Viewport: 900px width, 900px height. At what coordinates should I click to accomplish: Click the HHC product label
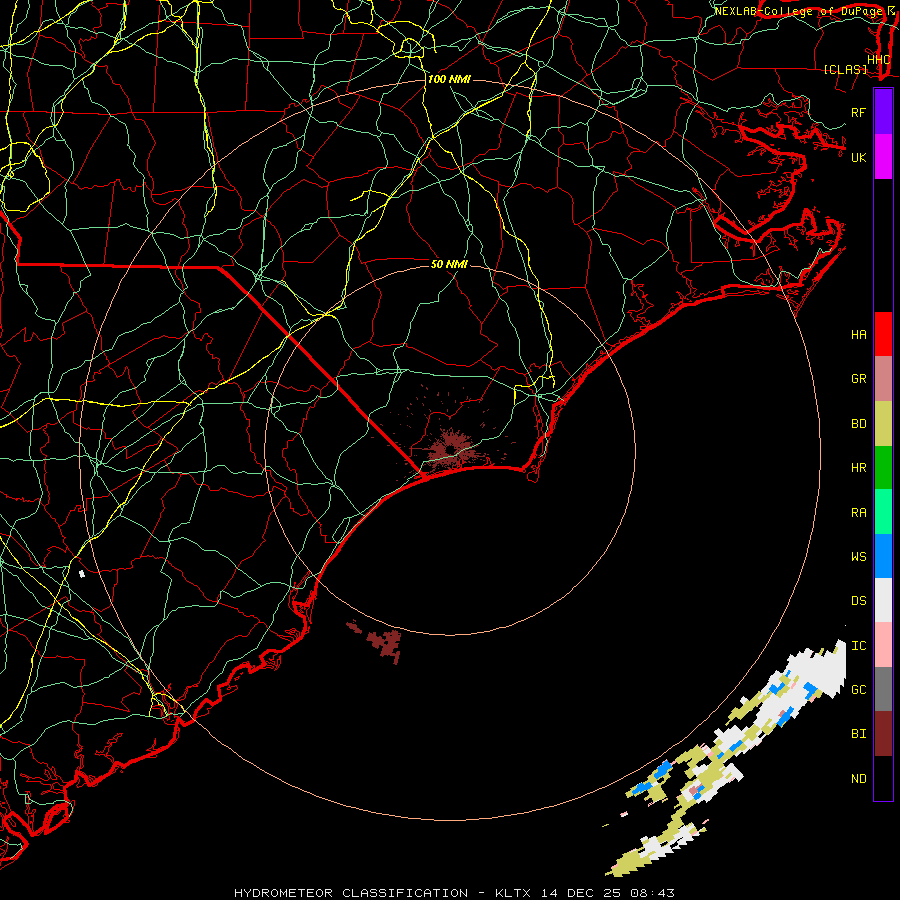click(x=878, y=59)
